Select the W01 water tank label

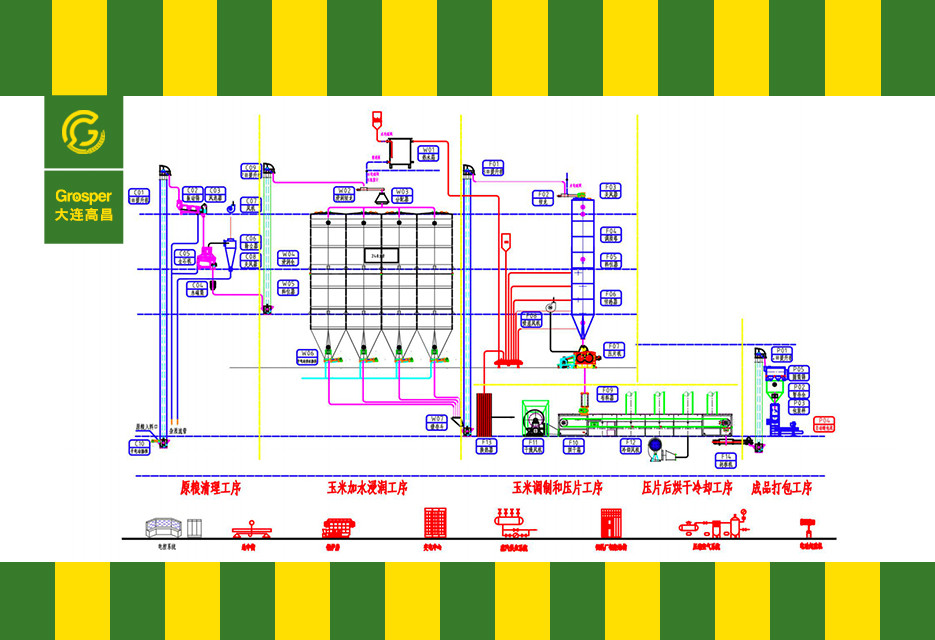coord(428,153)
